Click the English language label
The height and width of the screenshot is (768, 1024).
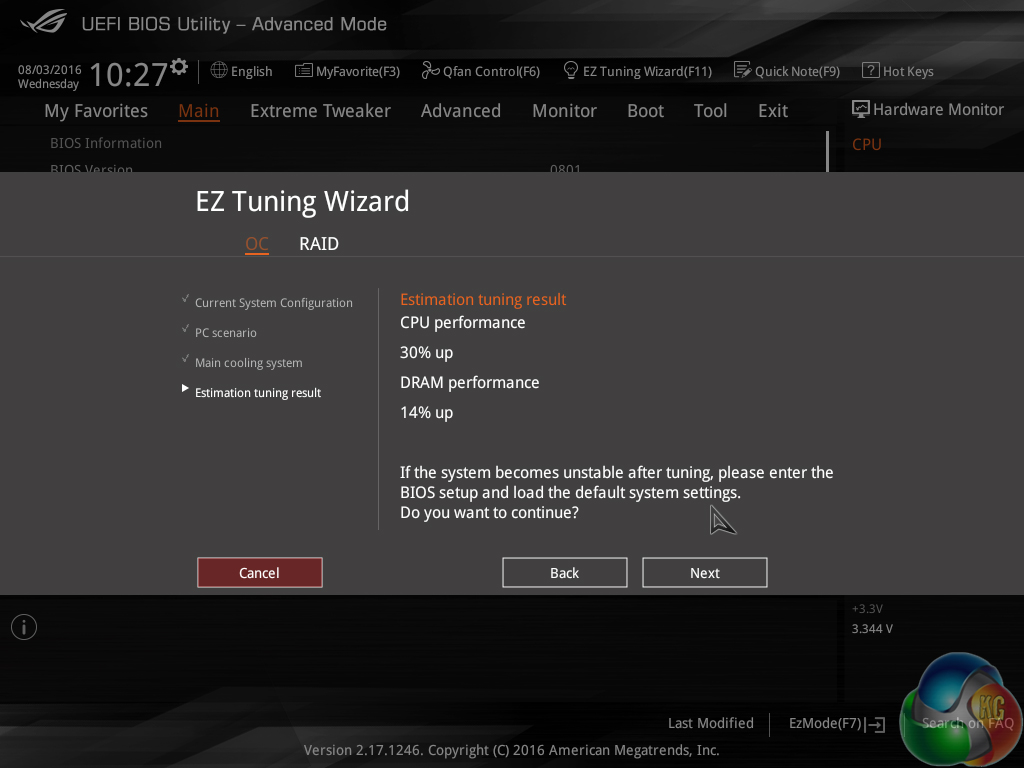tap(251, 71)
